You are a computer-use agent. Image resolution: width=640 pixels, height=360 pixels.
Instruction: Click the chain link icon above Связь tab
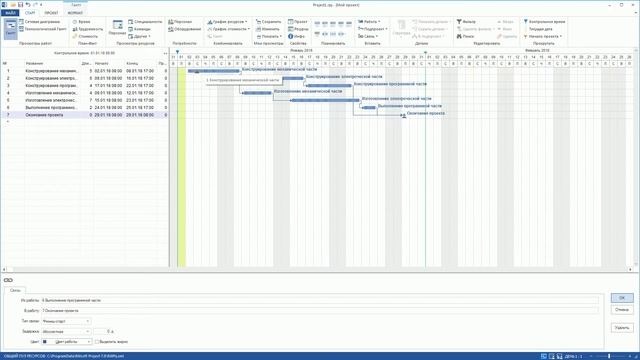[x=8, y=280]
